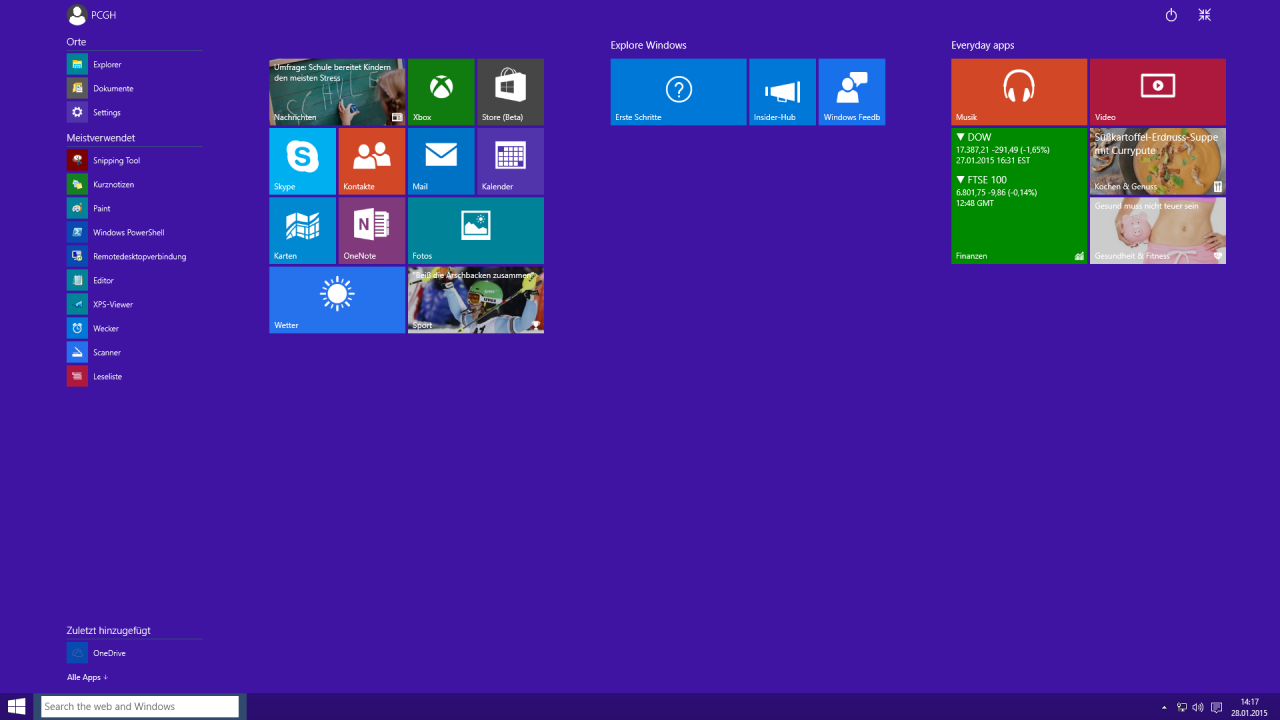The height and width of the screenshot is (720, 1280).
Task: Open the Video tile
Action: point(1157,91)
